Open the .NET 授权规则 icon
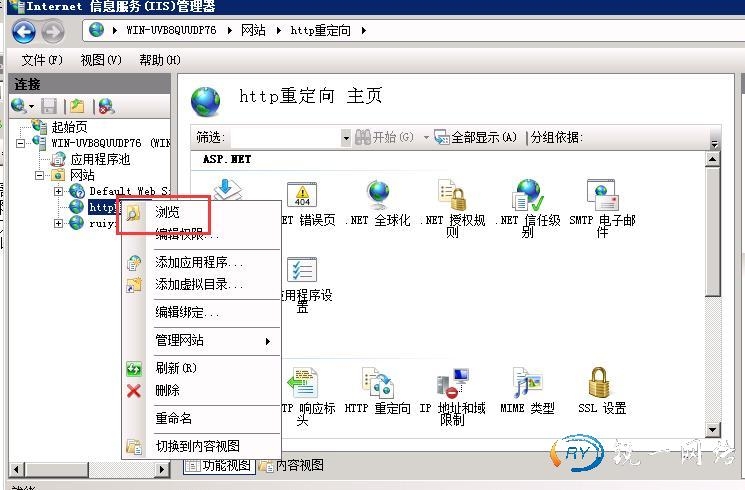The width and height of the screenshot is (745, 490). pos(452,208)
